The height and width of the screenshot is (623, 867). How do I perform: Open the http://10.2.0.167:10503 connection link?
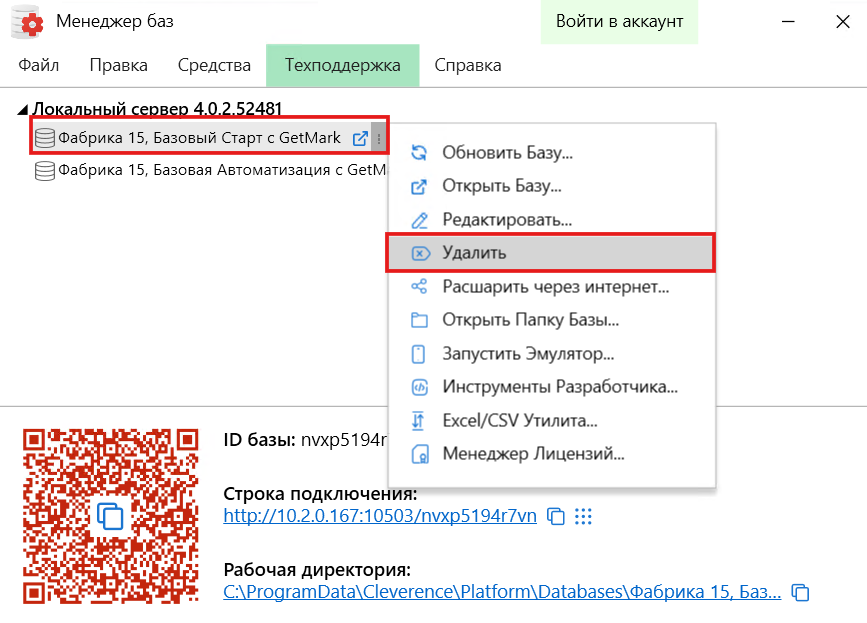(380, 516)
